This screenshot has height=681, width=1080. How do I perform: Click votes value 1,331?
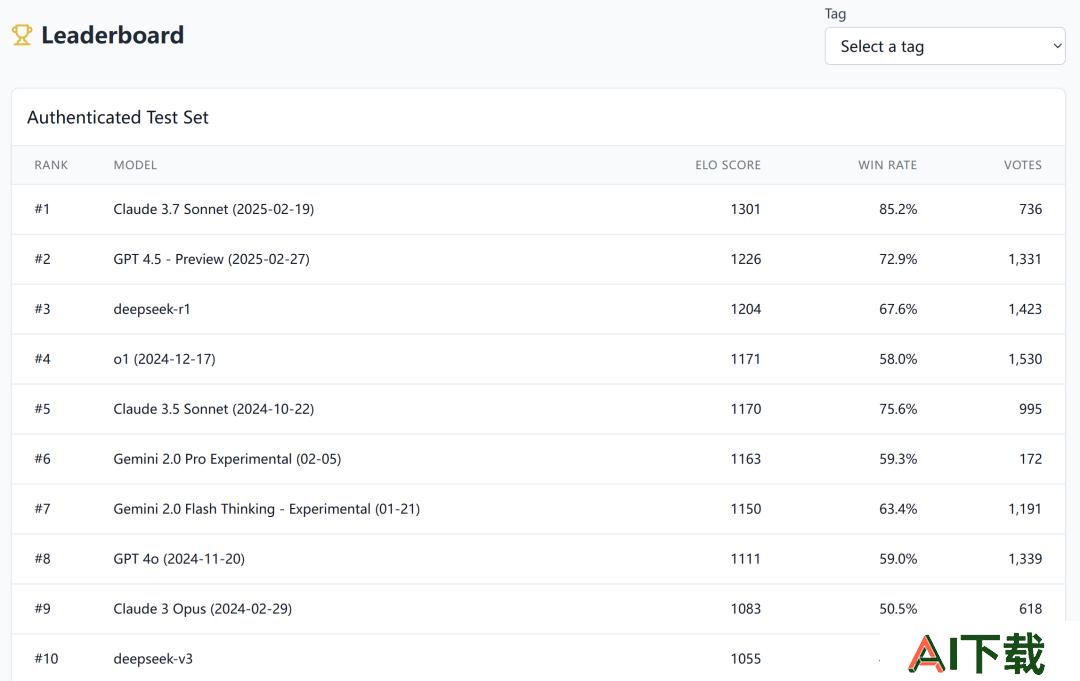[x=1025, y=260]
